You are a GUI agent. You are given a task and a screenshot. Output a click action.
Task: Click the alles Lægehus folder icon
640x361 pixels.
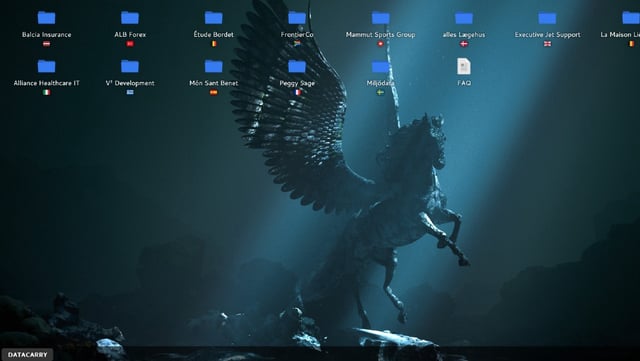[464, 18]
